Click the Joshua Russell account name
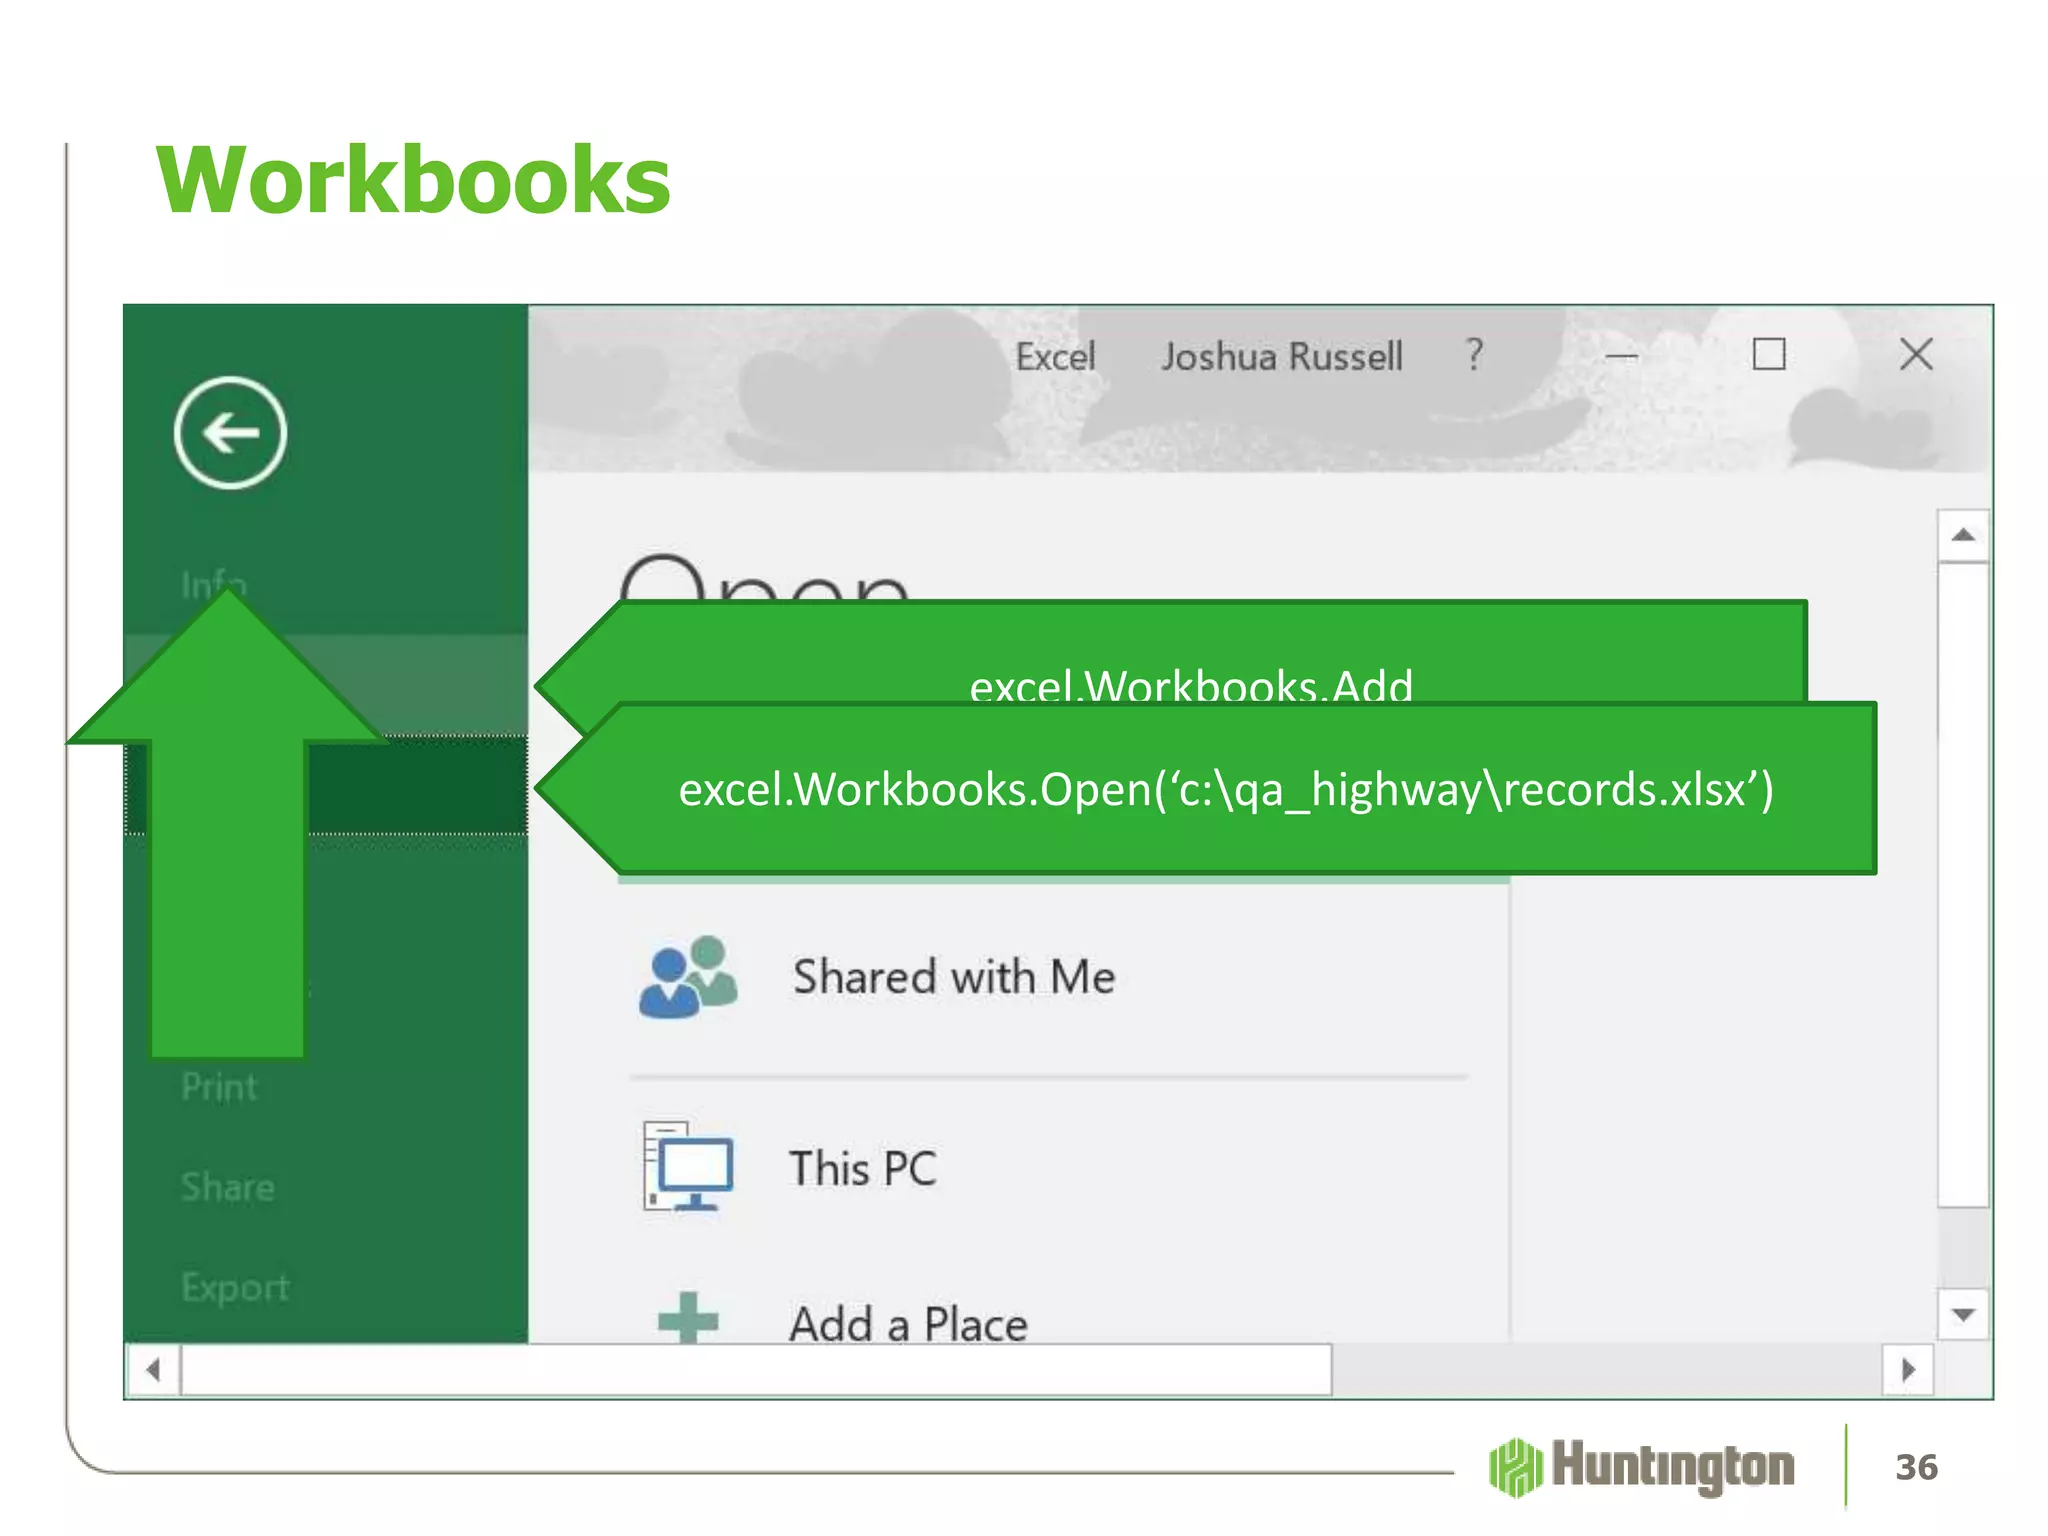 pyautogui.click(x=1282, y=357)
